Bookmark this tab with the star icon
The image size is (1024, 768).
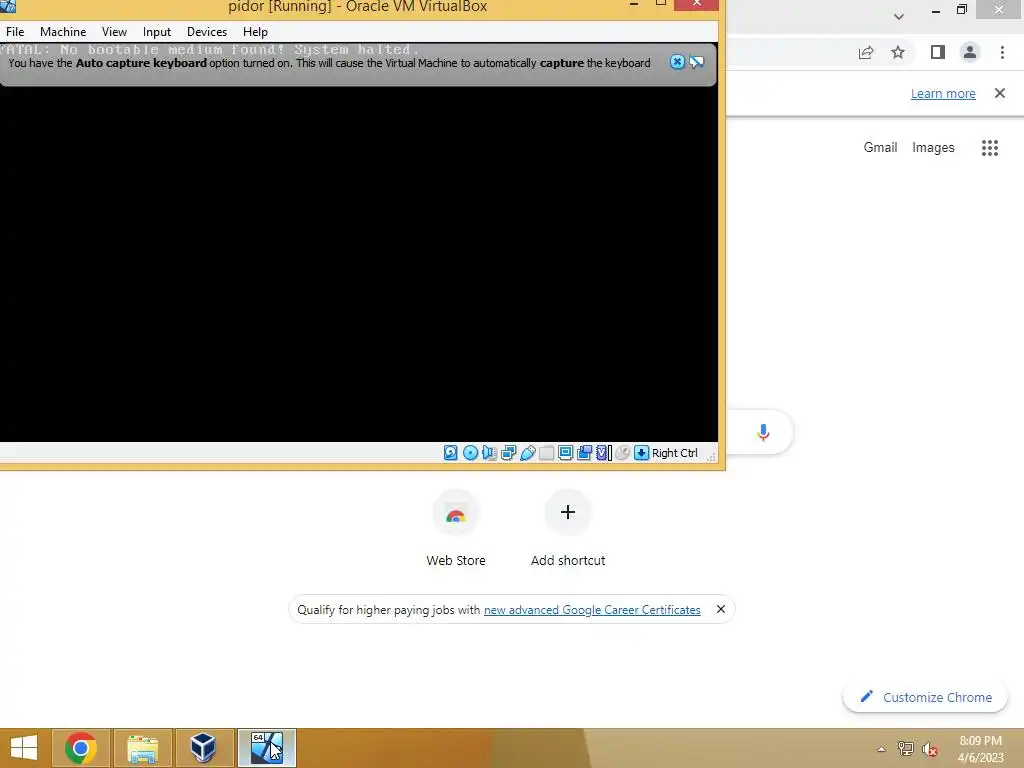(898, 52)
